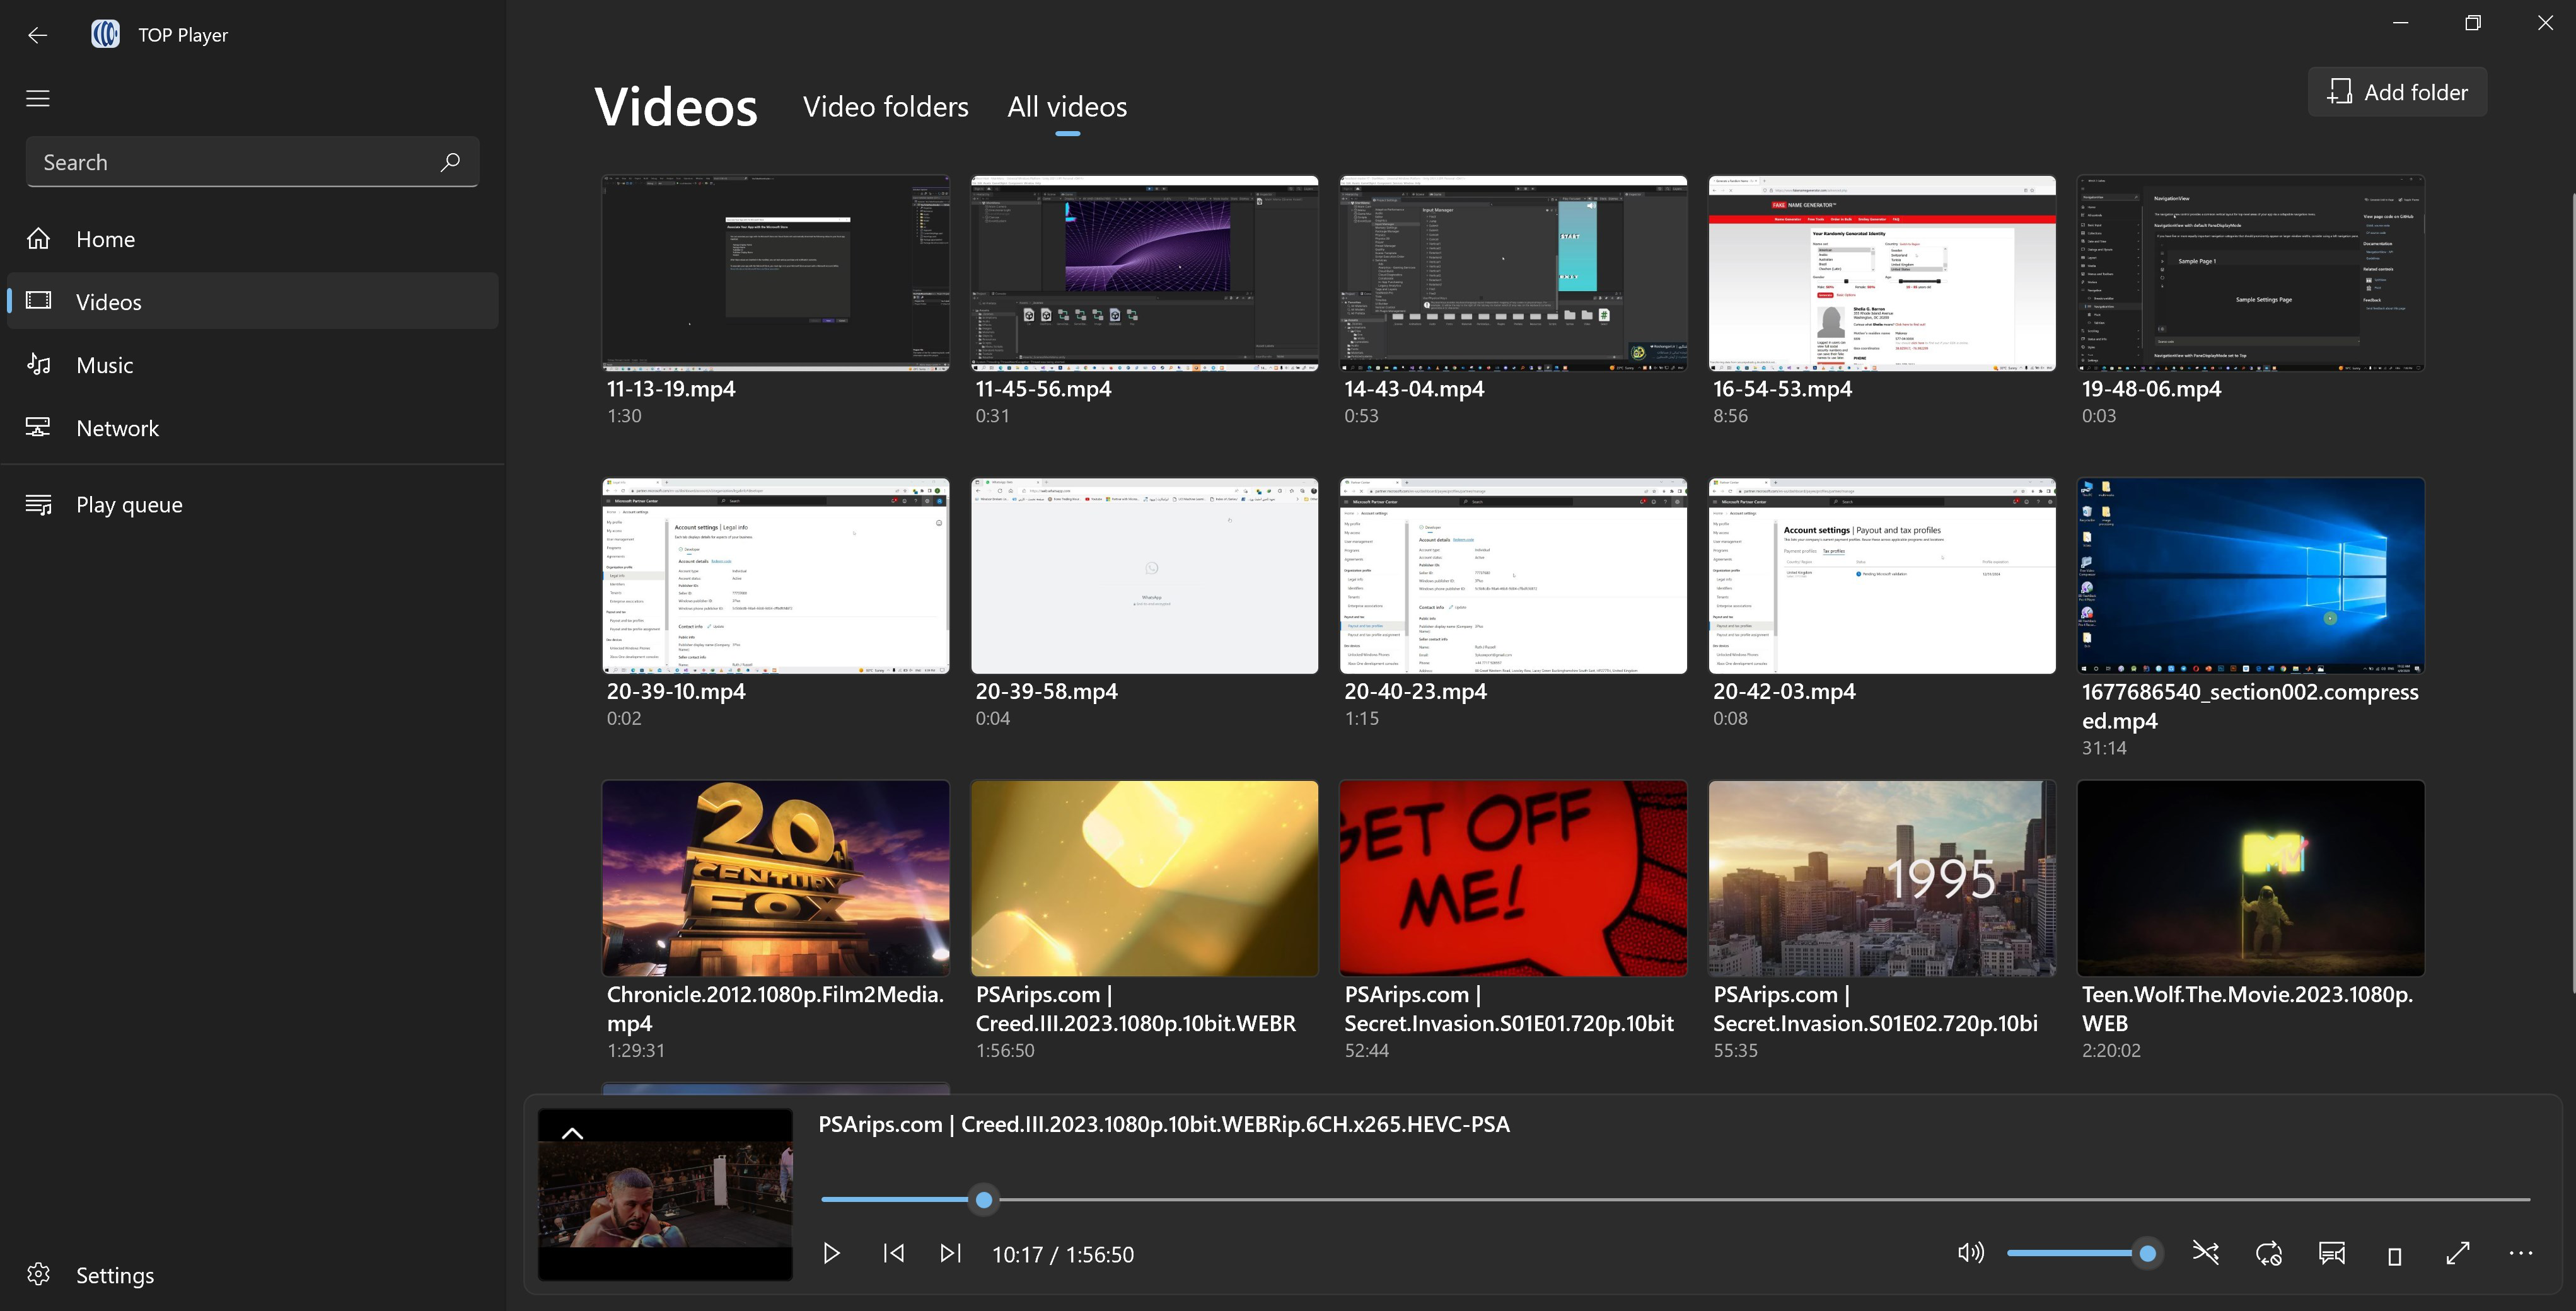The height and width of the screenshot is (1311, 2576).
Task: Click the search magnifier icon
Action: 450,162
